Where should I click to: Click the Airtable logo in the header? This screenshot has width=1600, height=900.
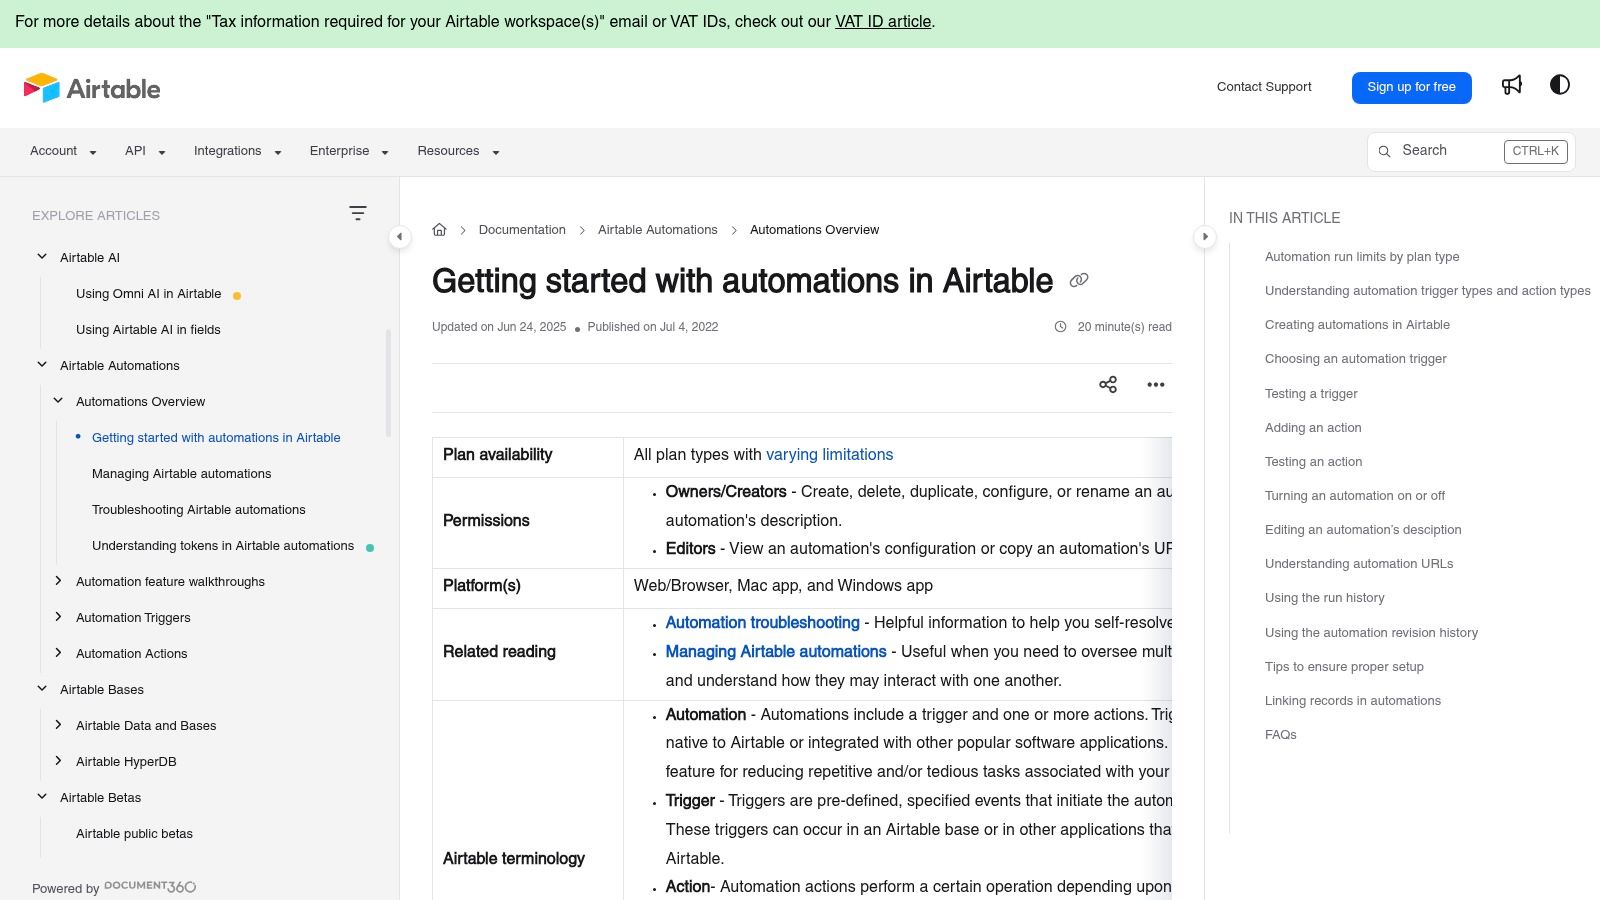(92, 88)
